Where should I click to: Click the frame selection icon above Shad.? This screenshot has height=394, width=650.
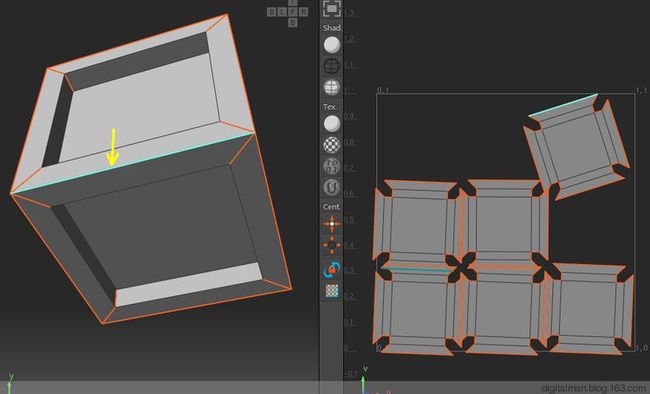[332, 9]
